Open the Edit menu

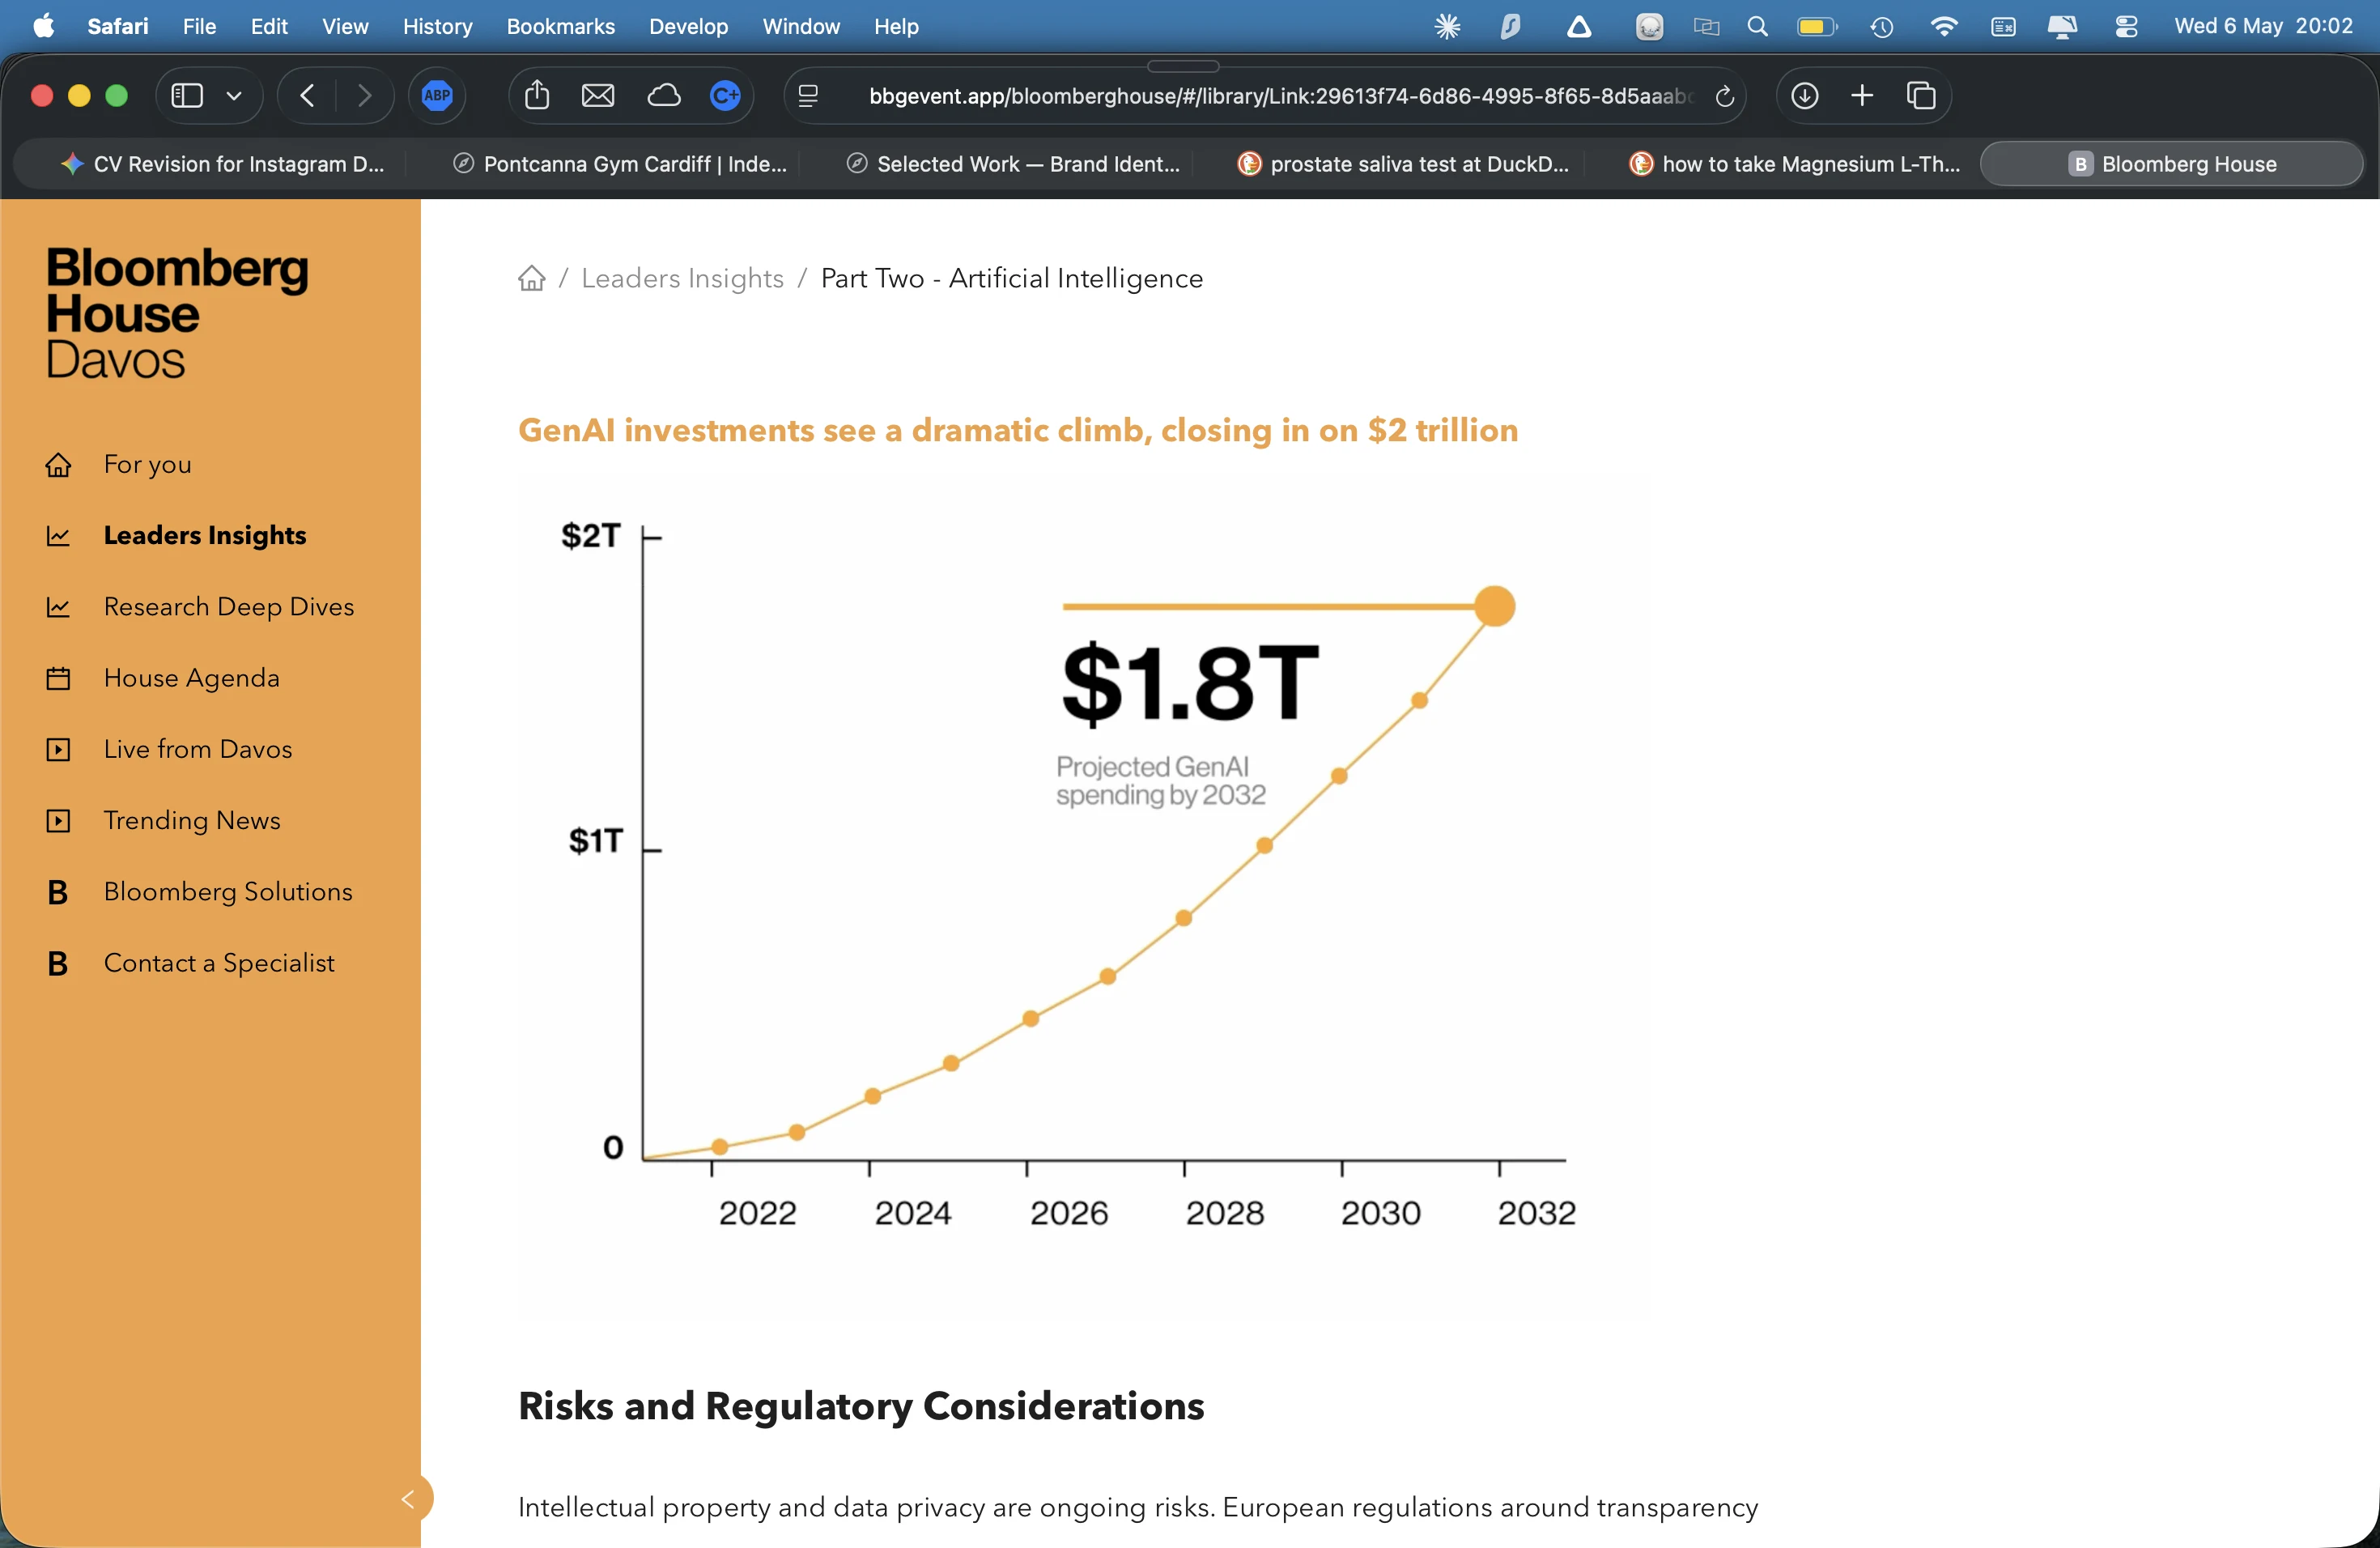[x=269, y=26]
